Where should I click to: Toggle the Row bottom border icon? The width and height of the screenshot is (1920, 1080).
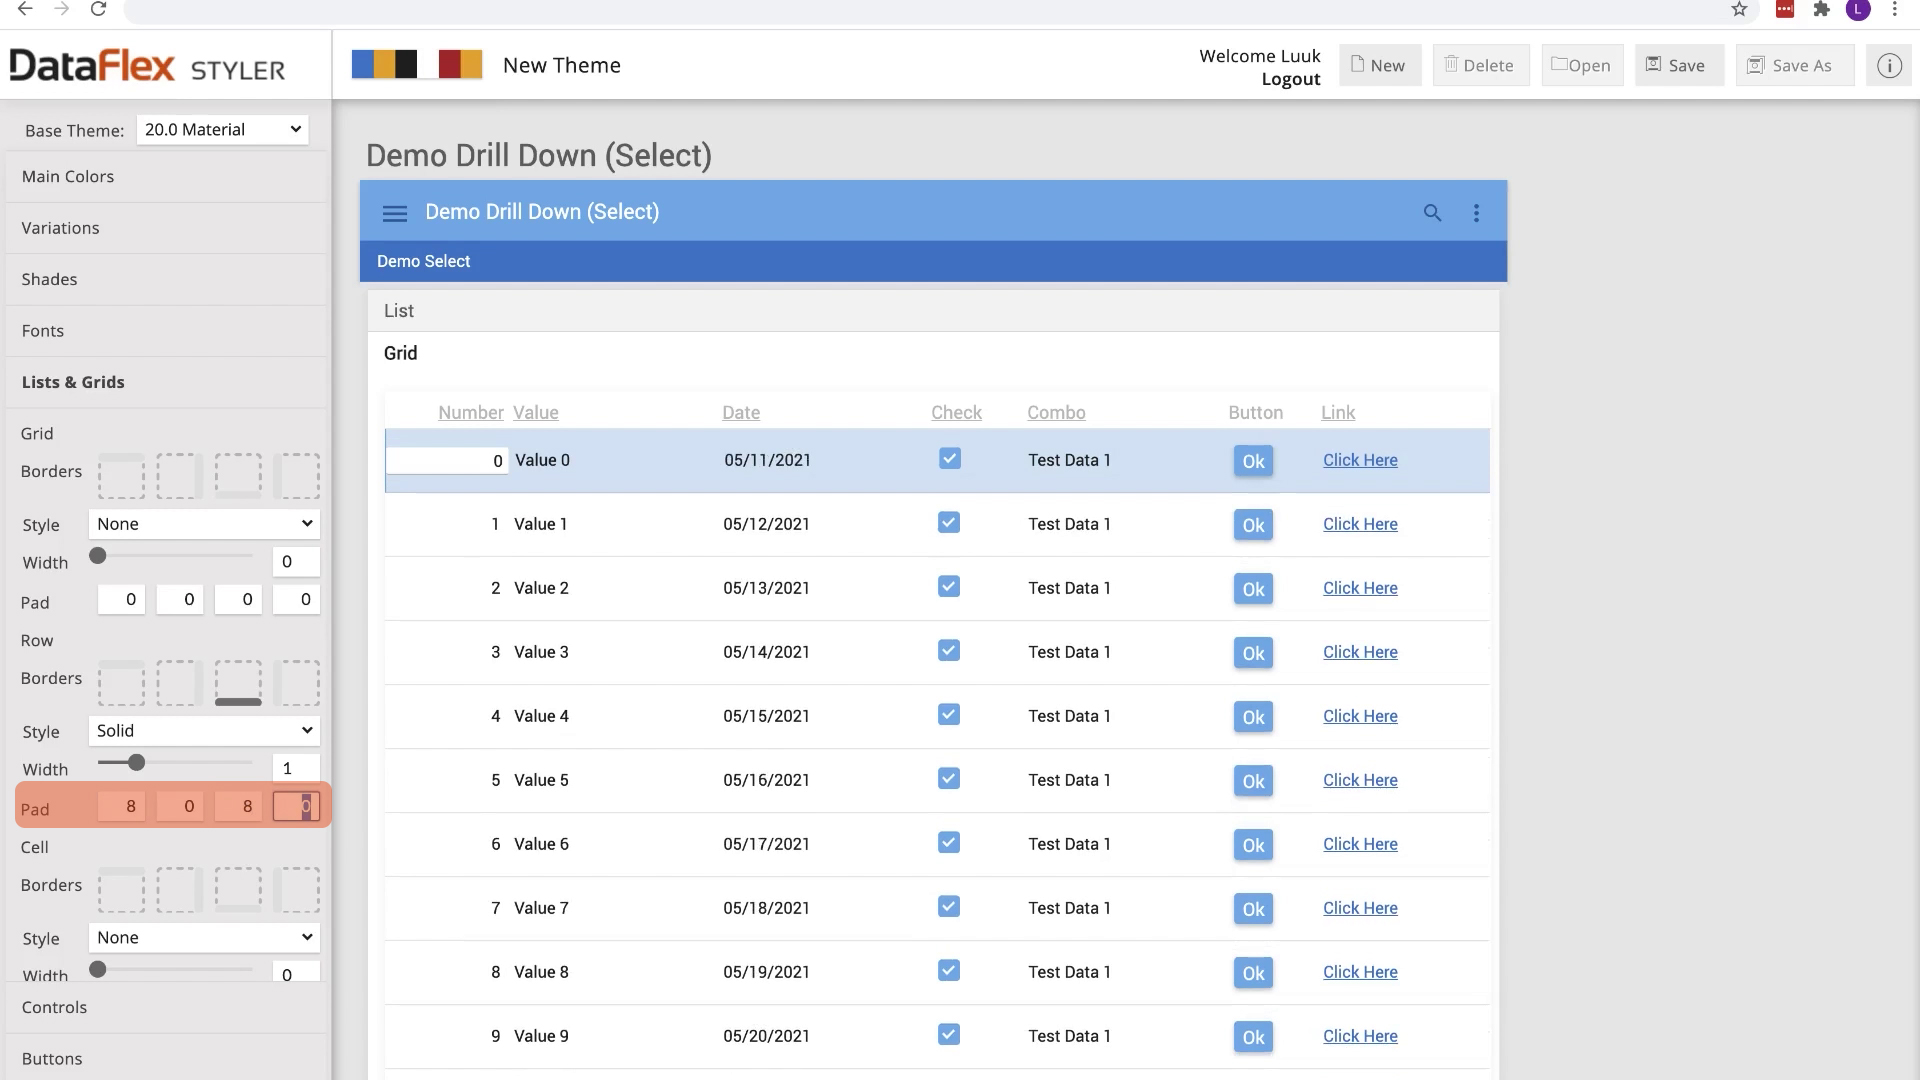point(238,683)
